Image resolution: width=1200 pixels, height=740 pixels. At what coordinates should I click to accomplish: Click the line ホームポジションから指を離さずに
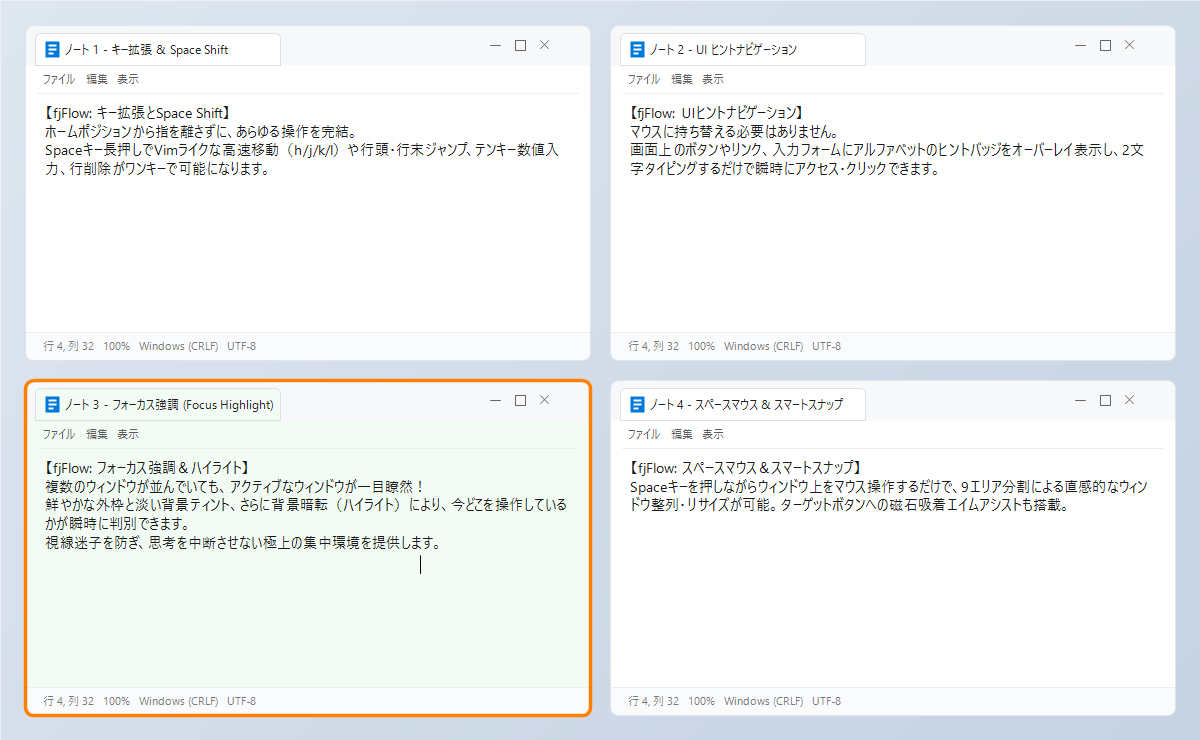pyautogui.click(x=201, y=131)
